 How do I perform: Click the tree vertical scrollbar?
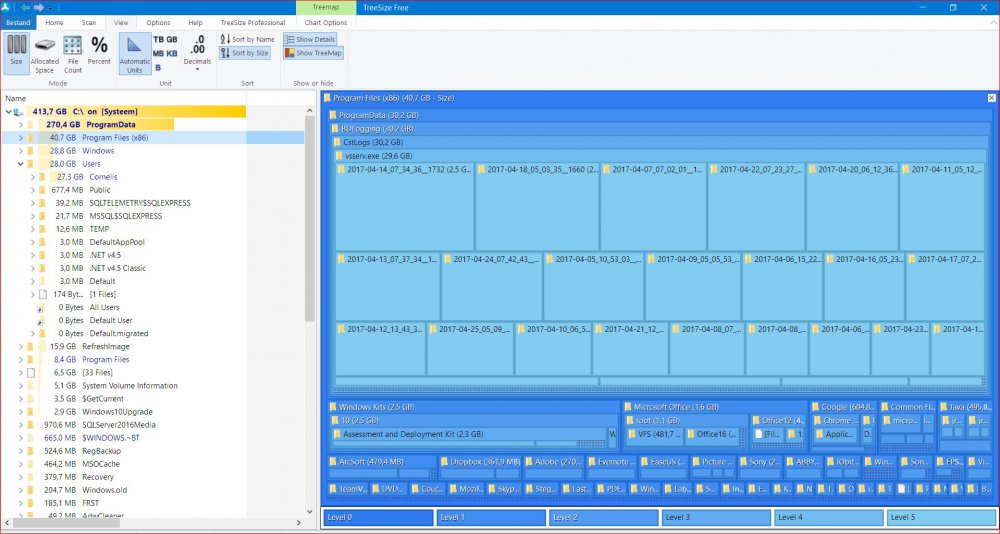(310, 217)
